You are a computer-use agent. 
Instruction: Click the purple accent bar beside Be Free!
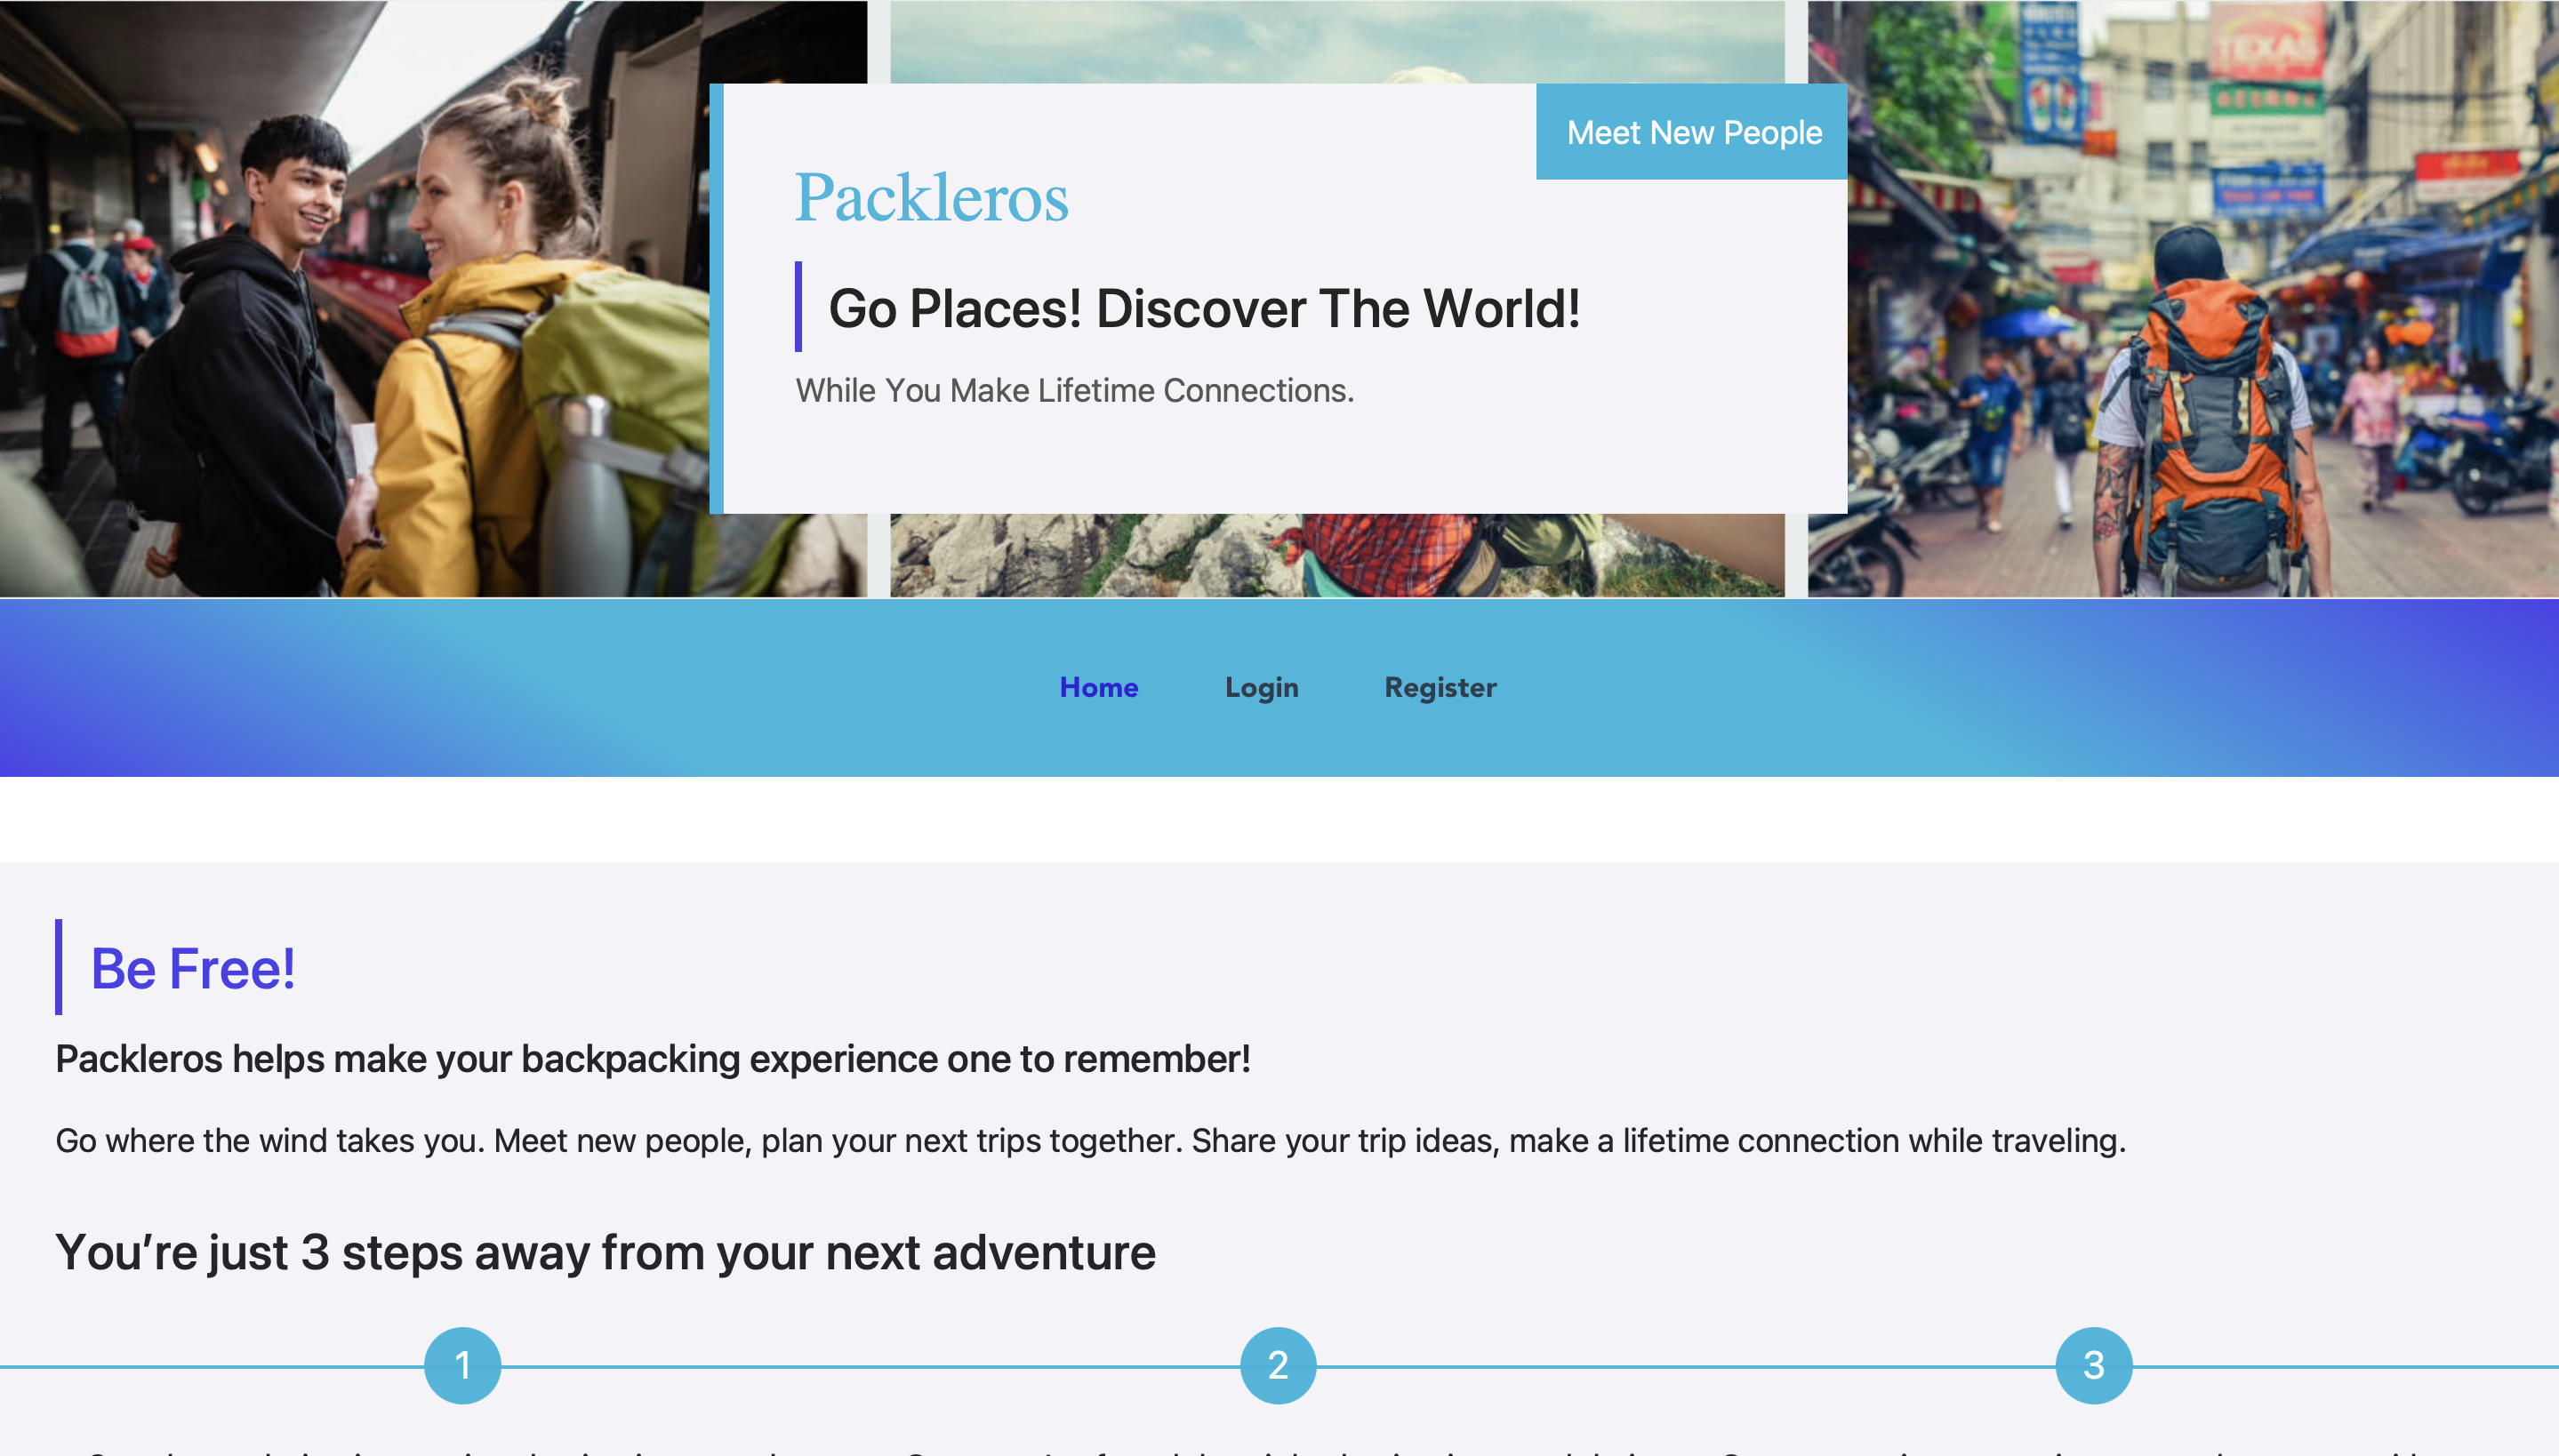(59, 967)
